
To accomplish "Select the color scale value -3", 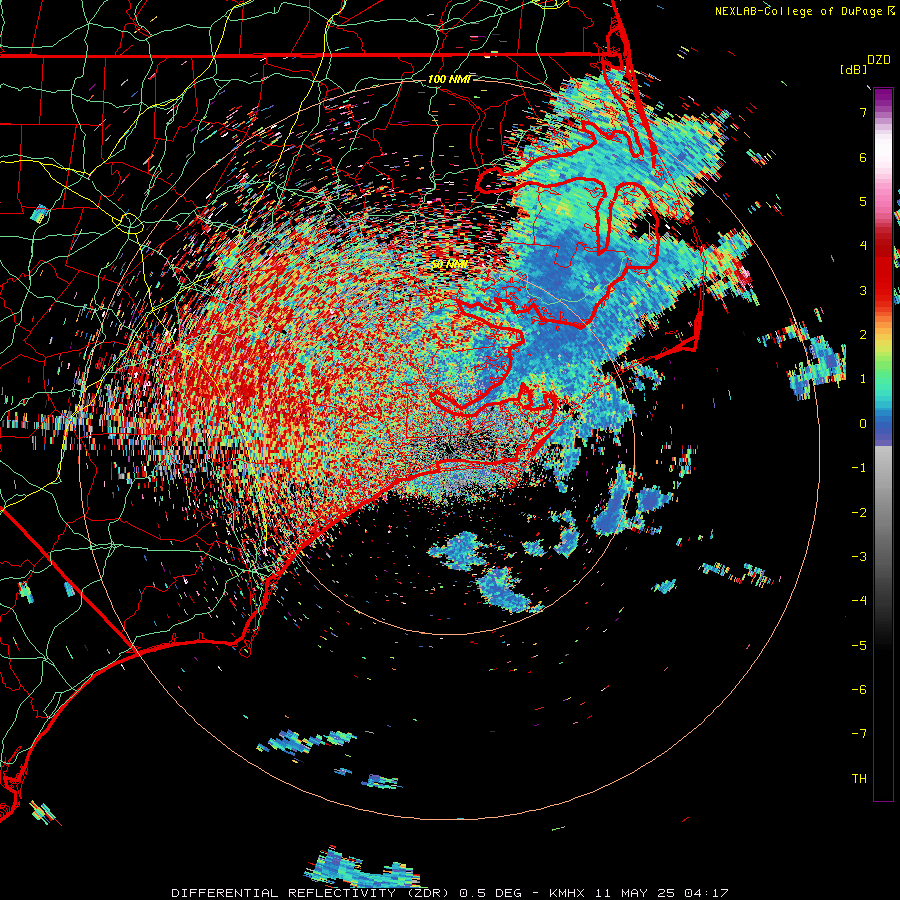I will (x=859, y=557).
